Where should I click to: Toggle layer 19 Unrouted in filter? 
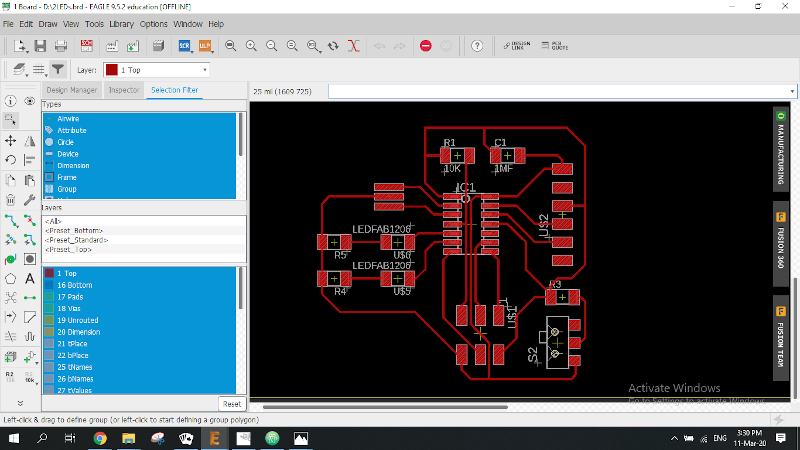click(139, 320)
